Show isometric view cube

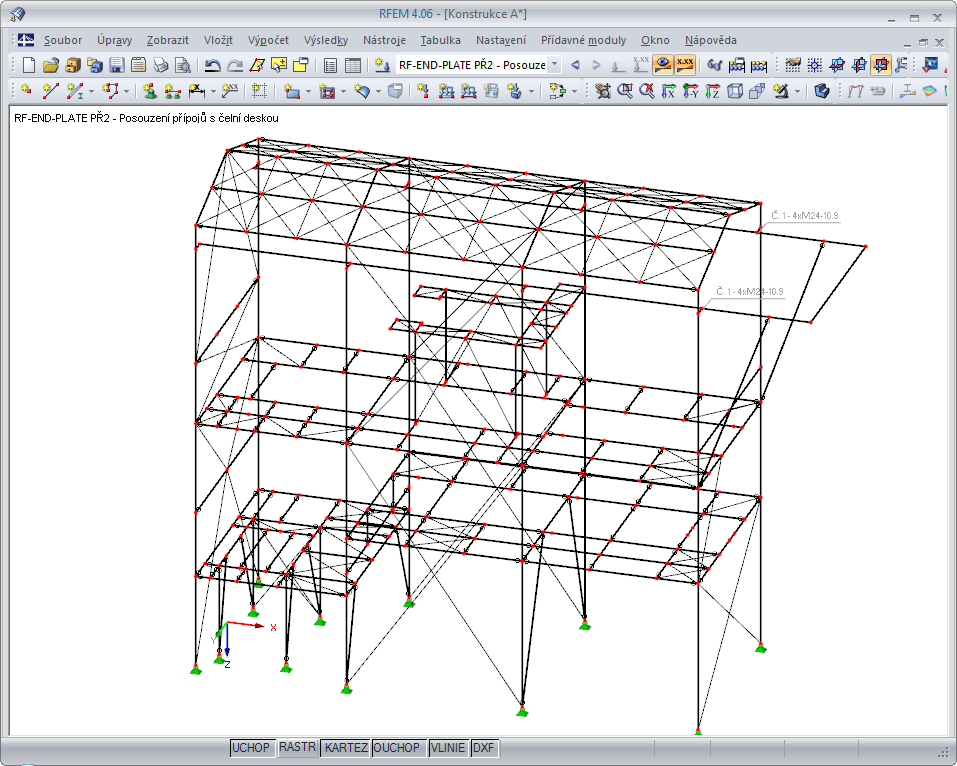(735, 91)
